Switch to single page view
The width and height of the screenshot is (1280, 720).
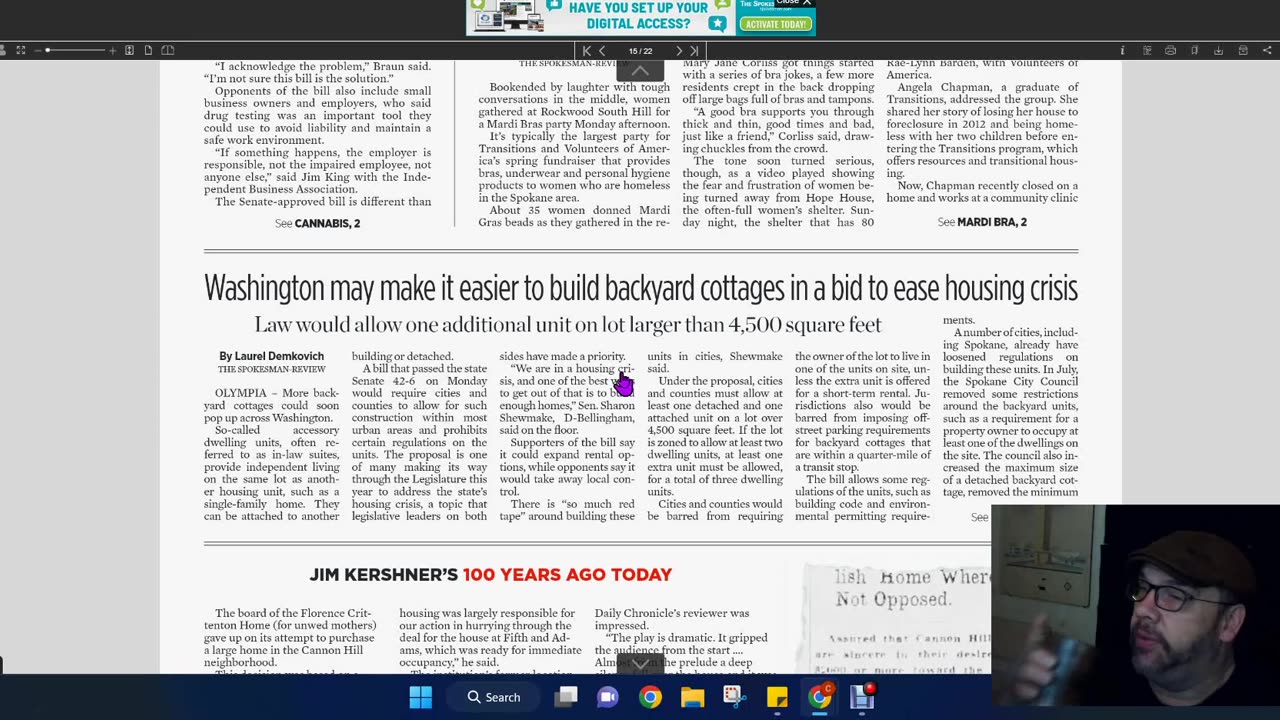pyautogui.click(x=148, y=50)
